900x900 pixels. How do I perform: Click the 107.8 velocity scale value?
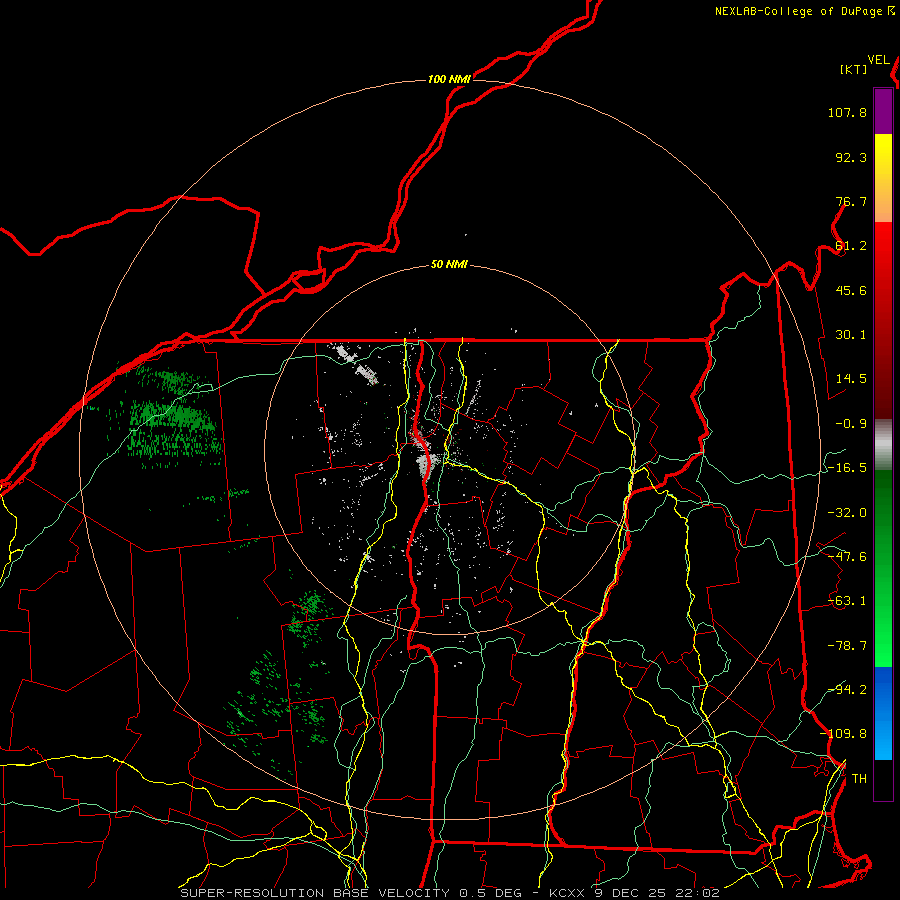point(847,112)
